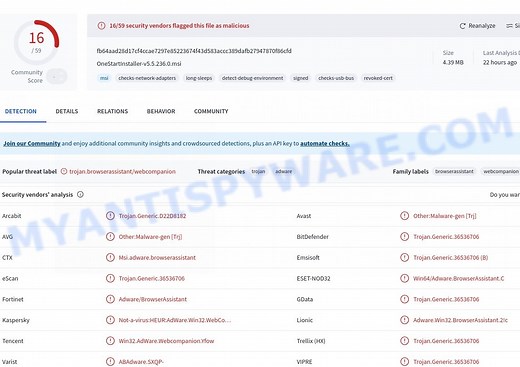Click the alert icon before trojan.browserassistant/webcompanion label
The height and width of the screenshot is (367, 520).
(64, 171)
